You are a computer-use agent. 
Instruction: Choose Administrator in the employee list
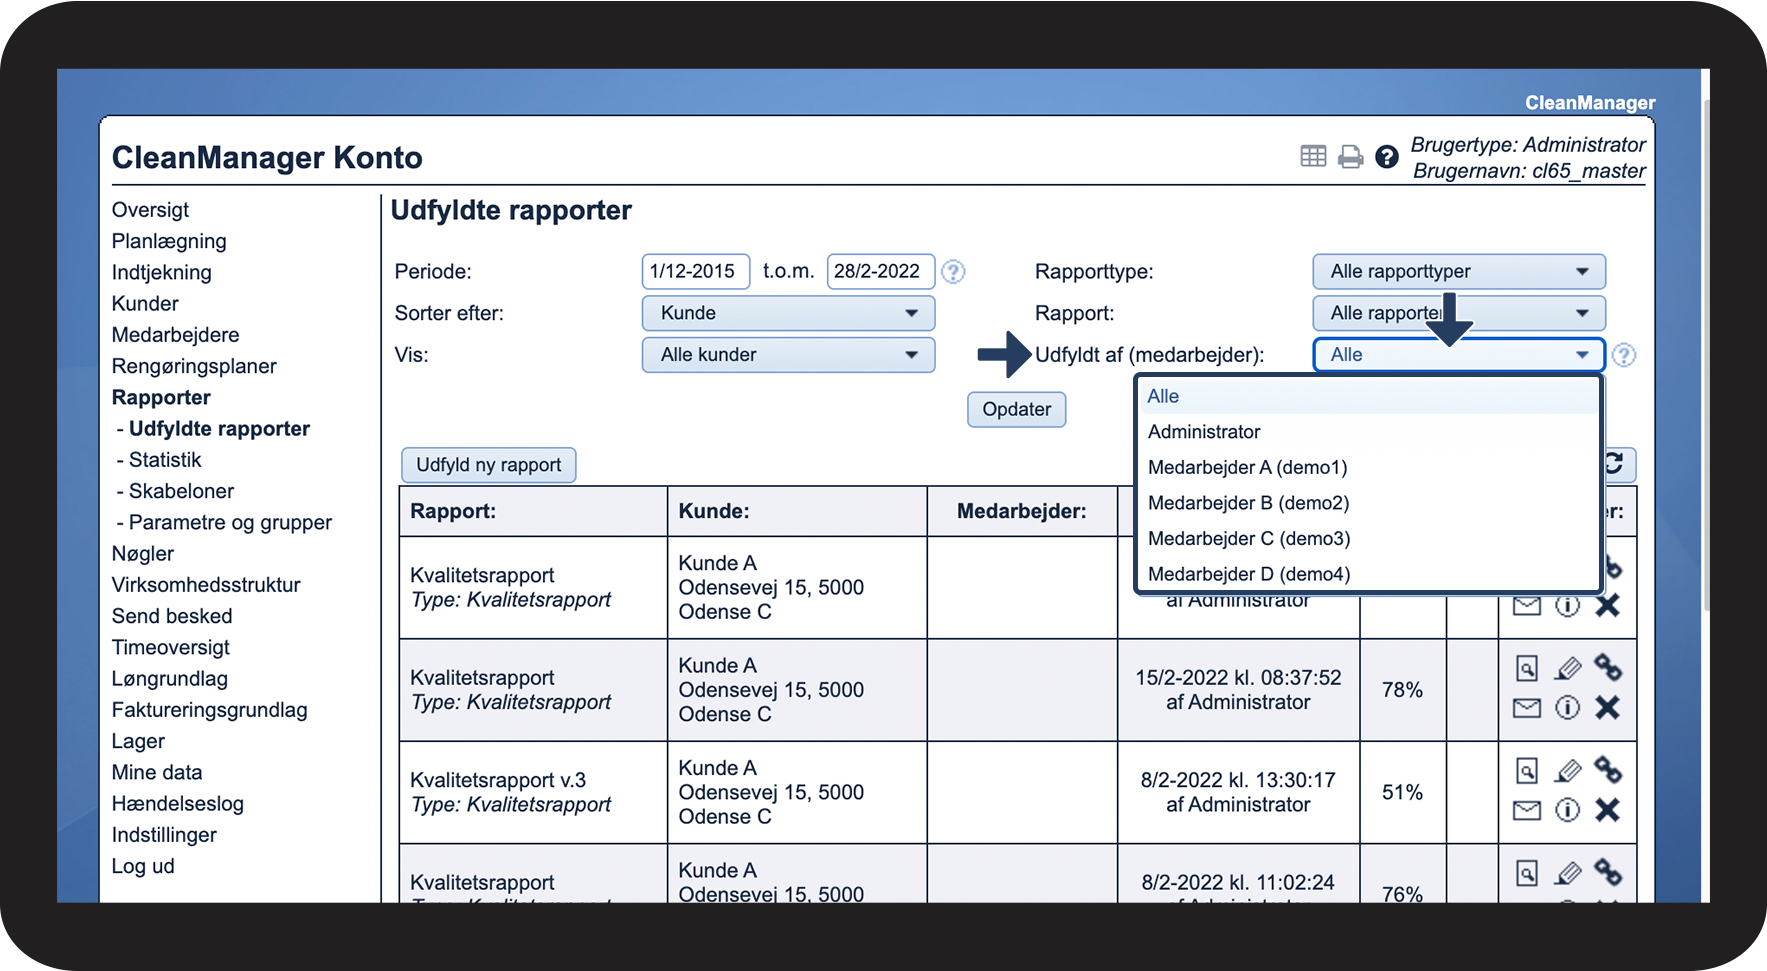click(1204, 432)
